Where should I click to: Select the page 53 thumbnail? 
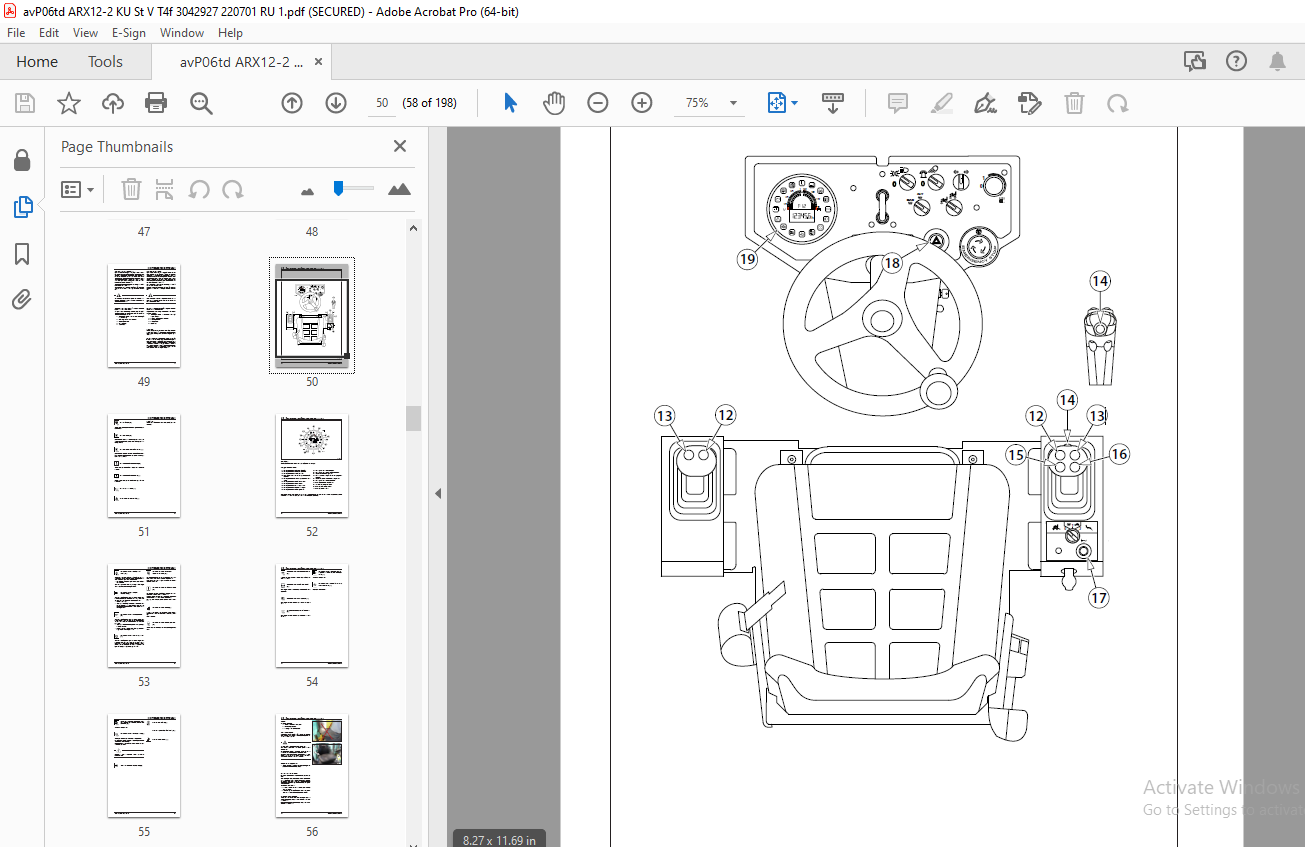144,616
